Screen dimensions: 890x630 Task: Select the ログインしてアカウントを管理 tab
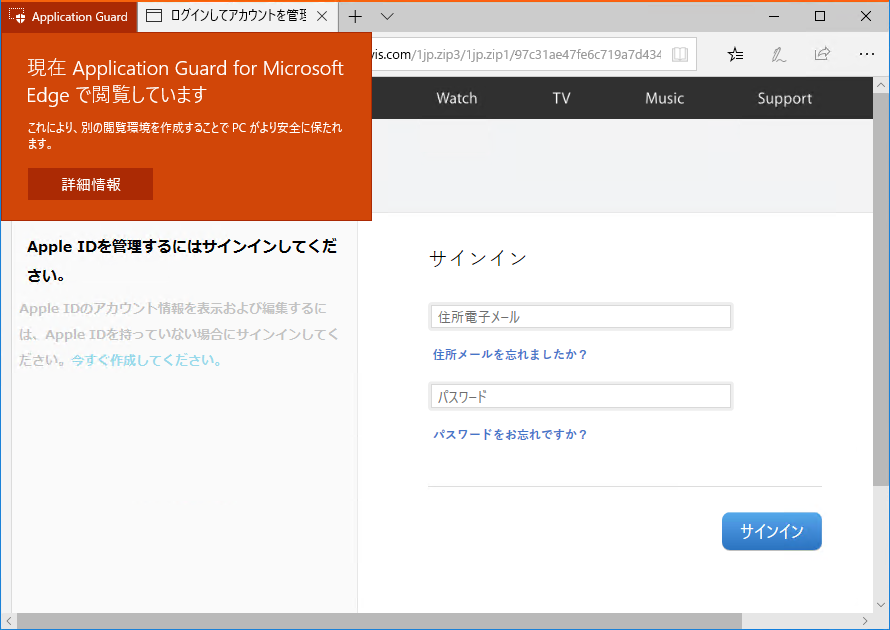(238, 16)
